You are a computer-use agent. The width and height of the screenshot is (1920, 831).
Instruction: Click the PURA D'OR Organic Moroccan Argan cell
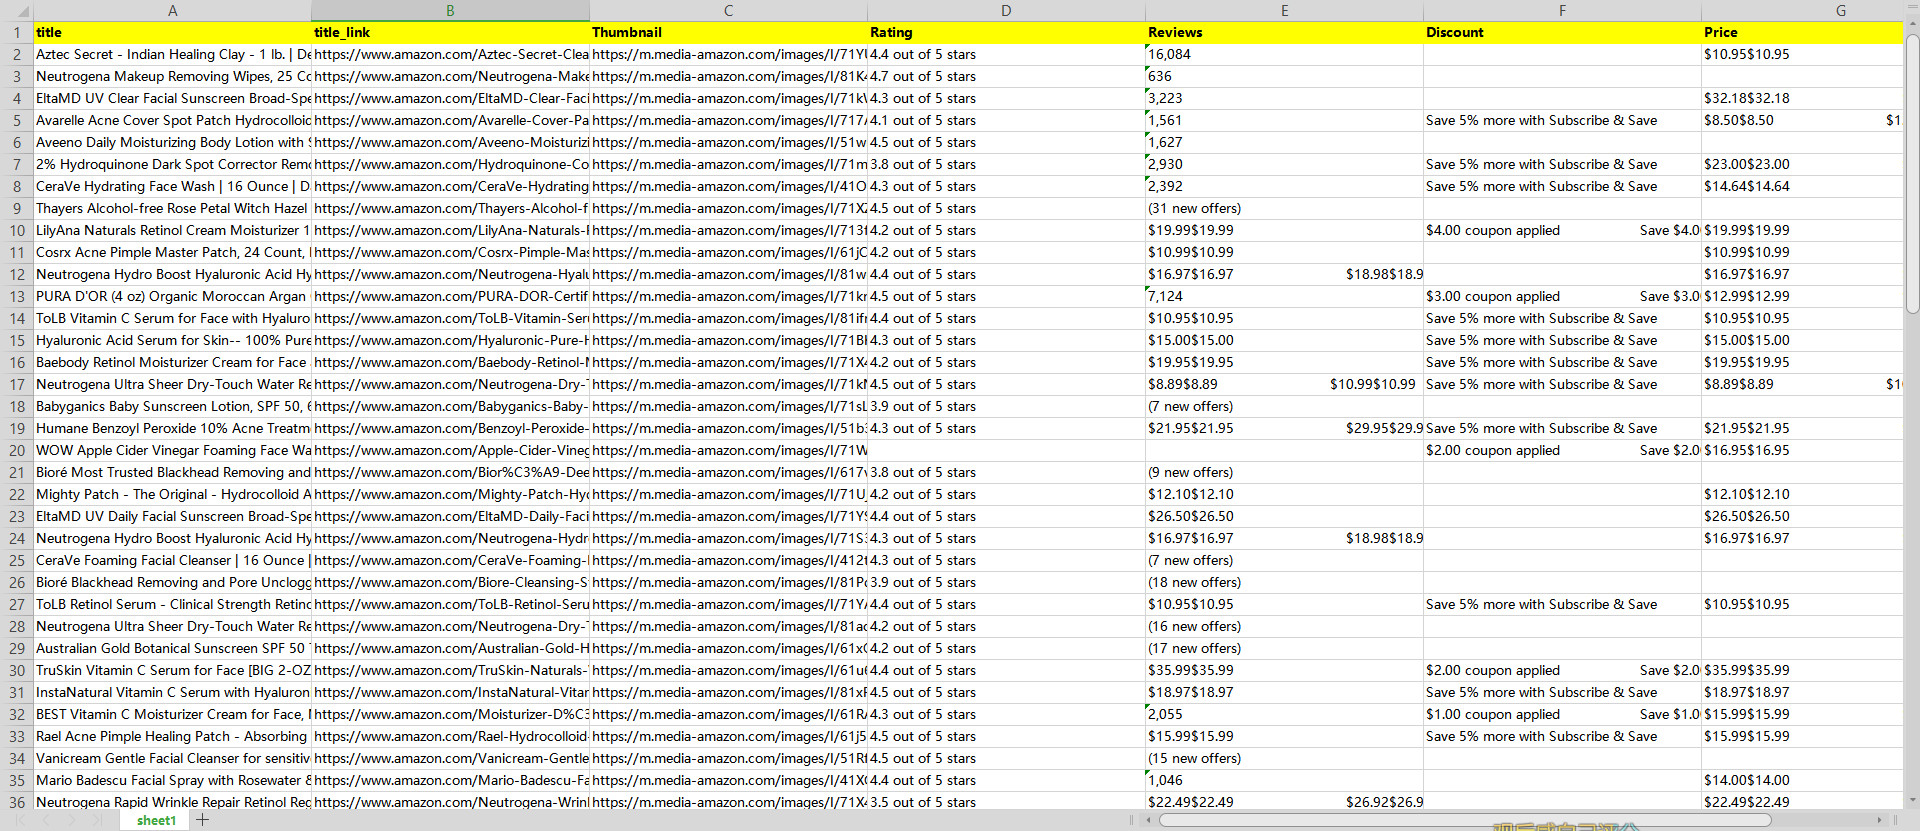pos(172,296)
